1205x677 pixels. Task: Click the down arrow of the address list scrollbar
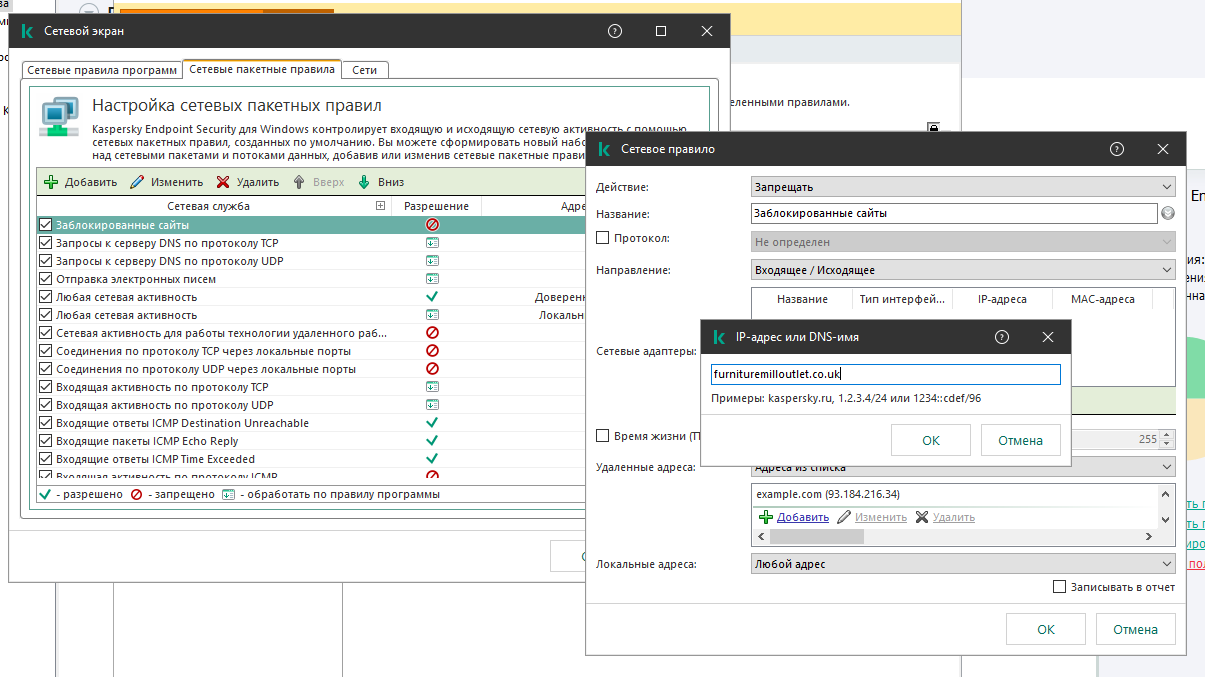tap(1165, 520)
